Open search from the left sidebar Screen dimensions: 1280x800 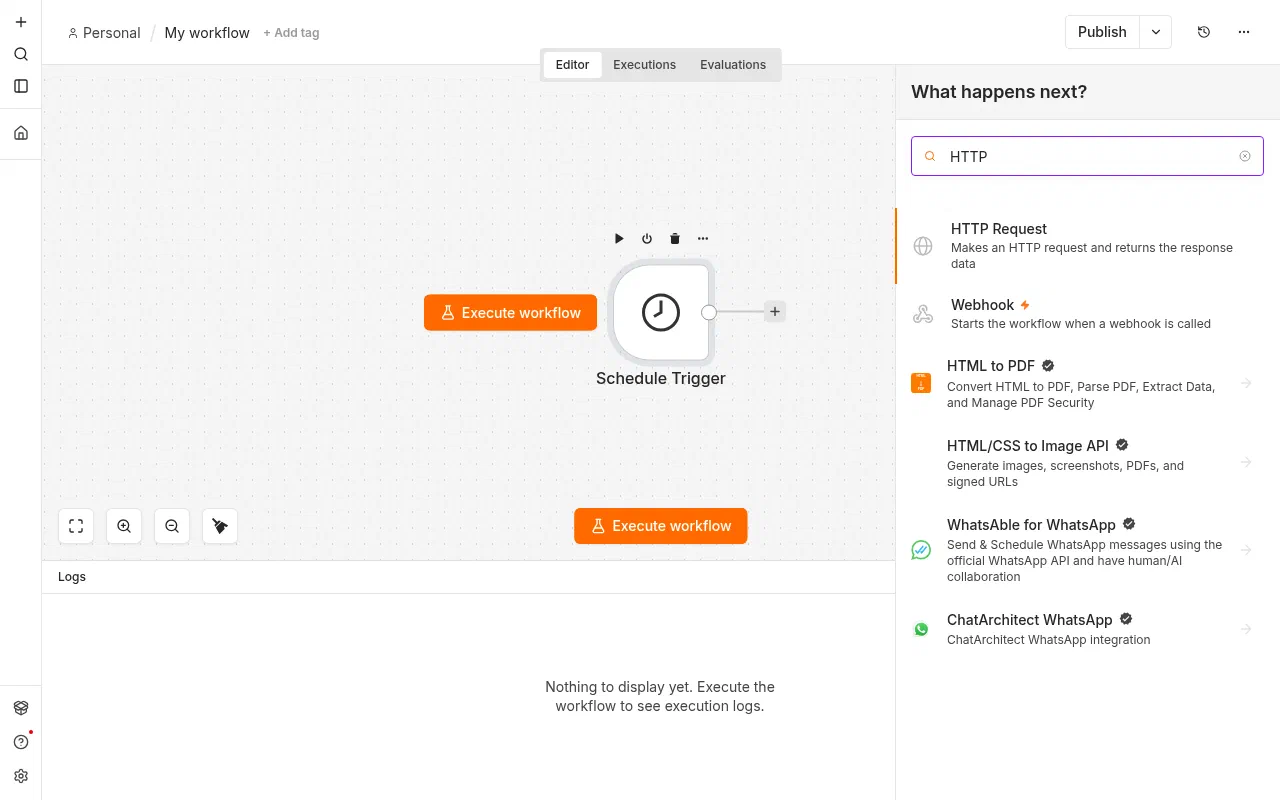coord(21,54)
